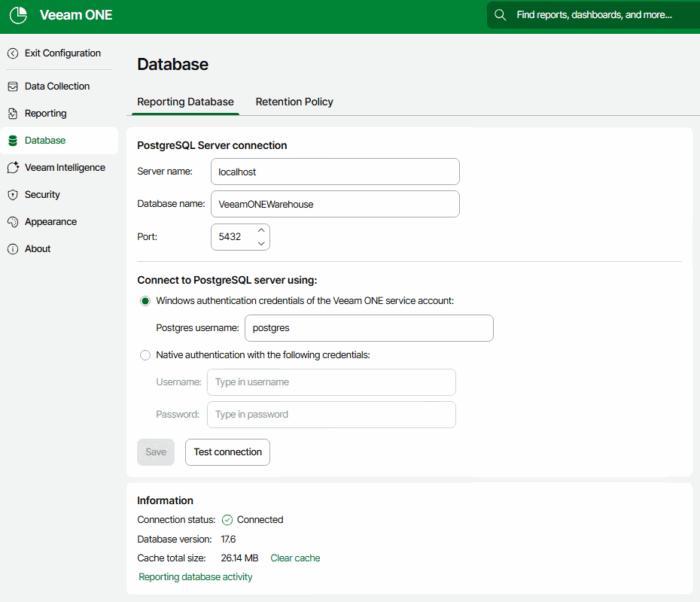
Task: Open the Data Collection section
Action: pos(58,86)
